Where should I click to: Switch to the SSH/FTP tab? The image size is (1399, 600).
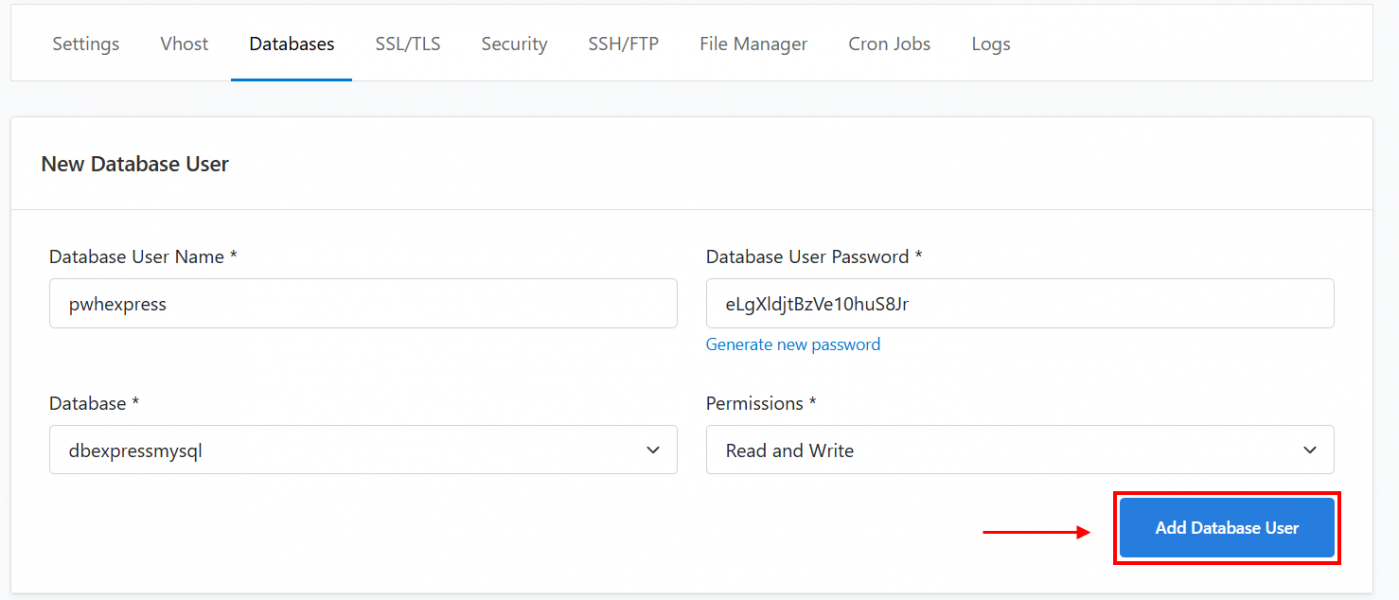tap(623, 44)
